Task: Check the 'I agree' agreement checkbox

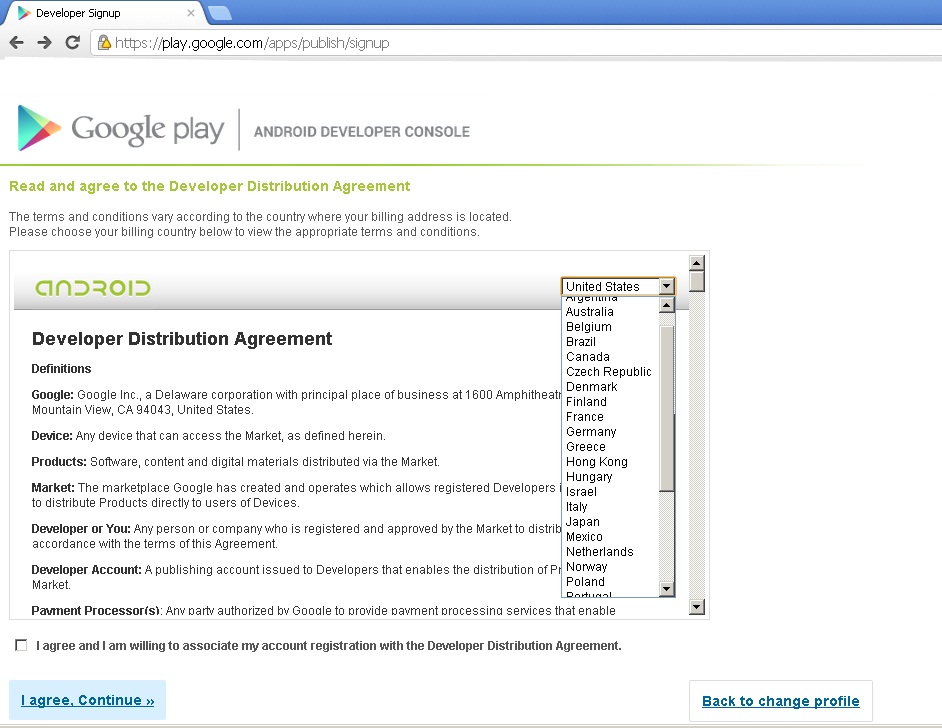Action: [21, 645]
